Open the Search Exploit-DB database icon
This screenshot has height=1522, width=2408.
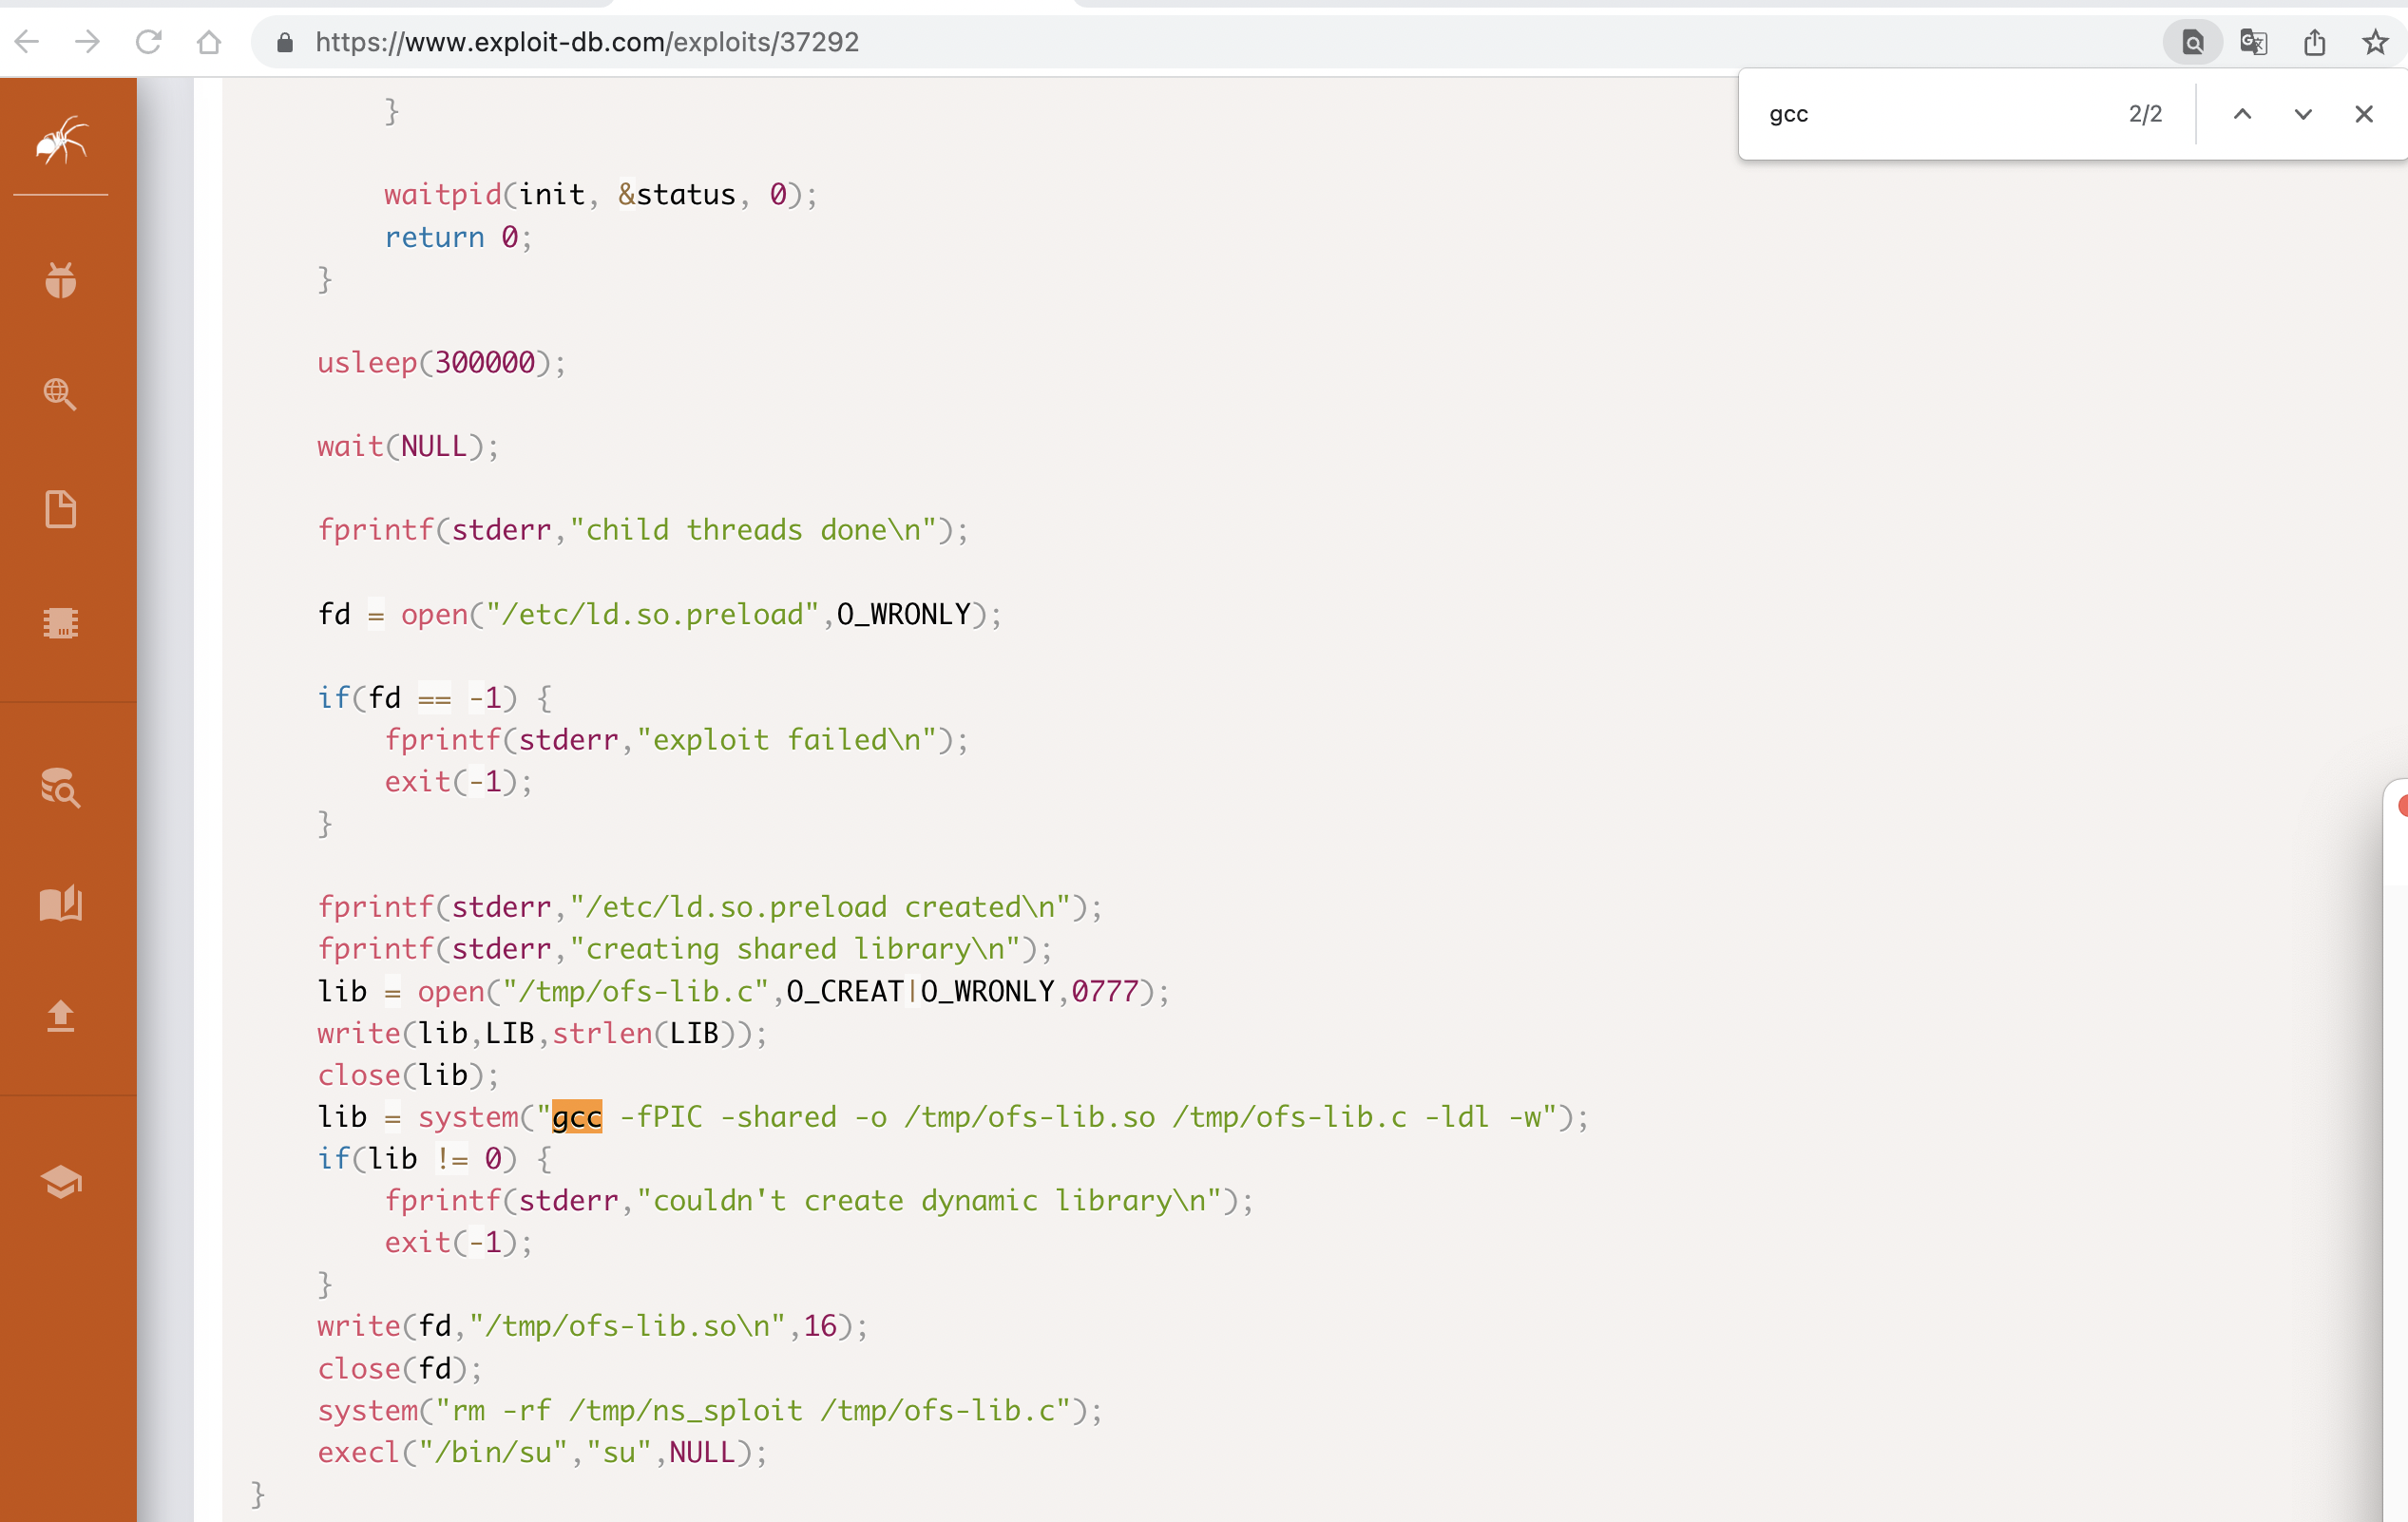pos(61,788)
